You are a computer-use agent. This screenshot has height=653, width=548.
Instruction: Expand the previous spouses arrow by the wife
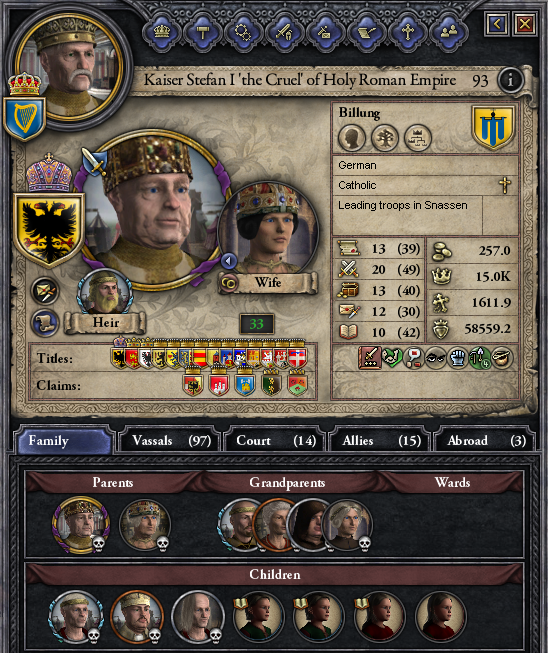(228, 261)
